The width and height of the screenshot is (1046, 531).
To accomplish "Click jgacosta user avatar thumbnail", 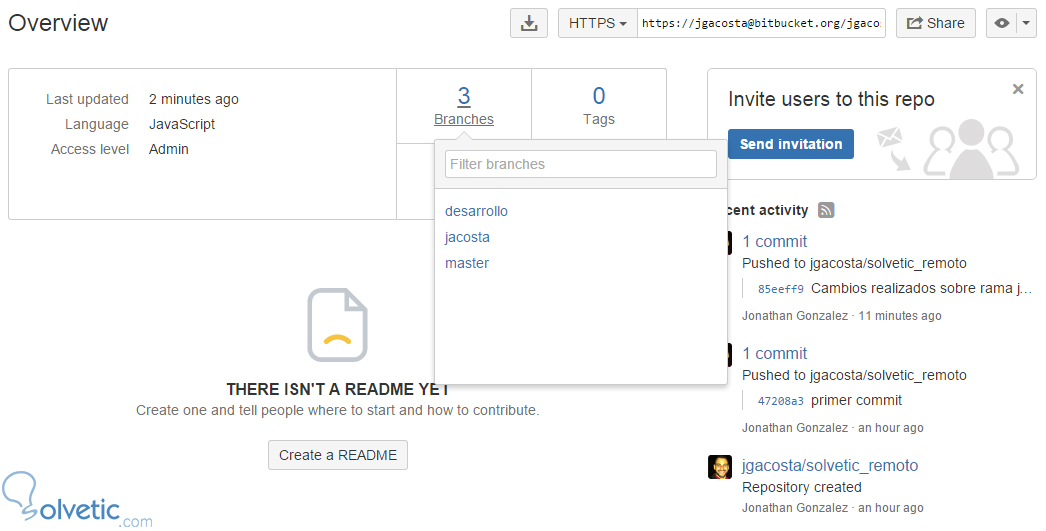I will 720,467.
